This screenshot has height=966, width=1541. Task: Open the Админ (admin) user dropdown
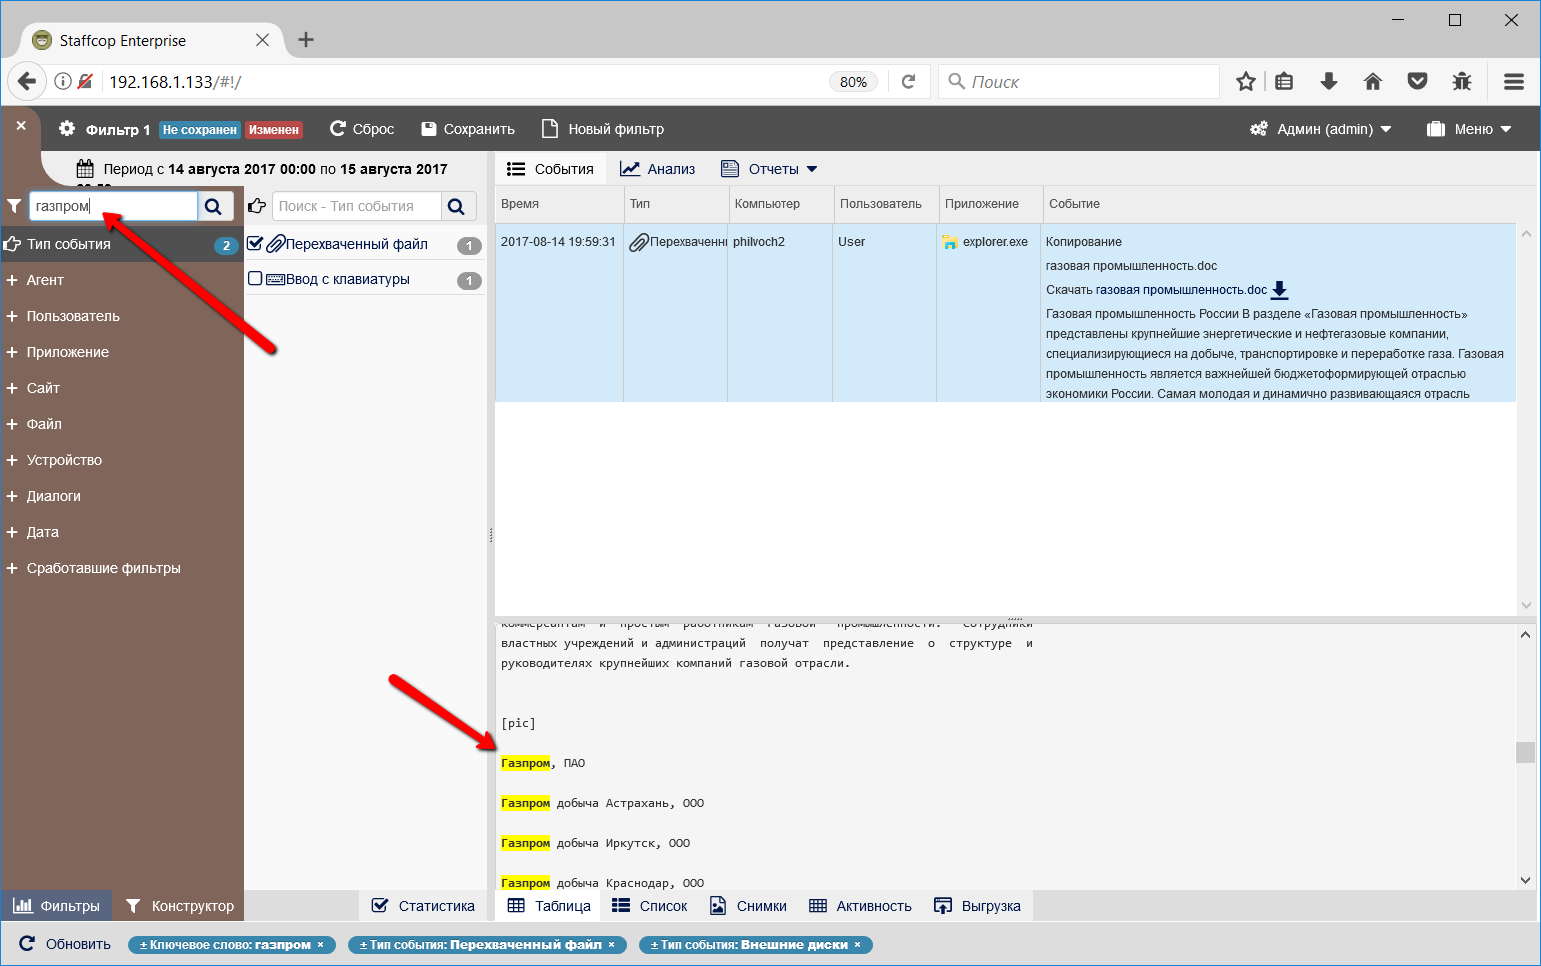(x=1321, y=129)
